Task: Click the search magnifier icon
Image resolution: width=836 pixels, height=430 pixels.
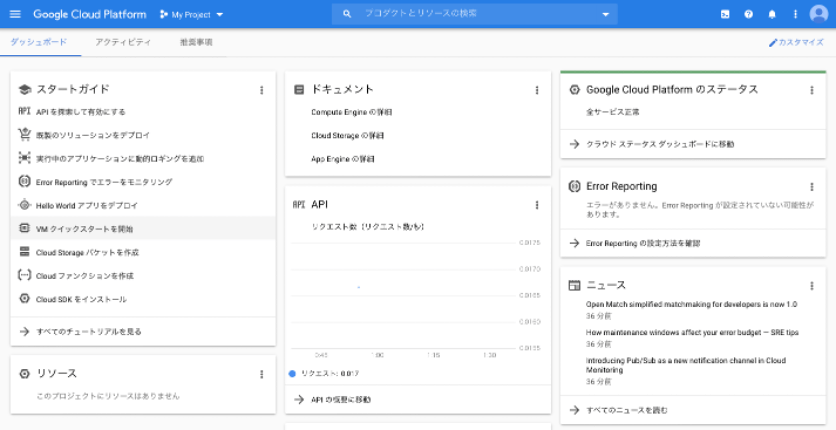Action: click(x=347, y=14)
